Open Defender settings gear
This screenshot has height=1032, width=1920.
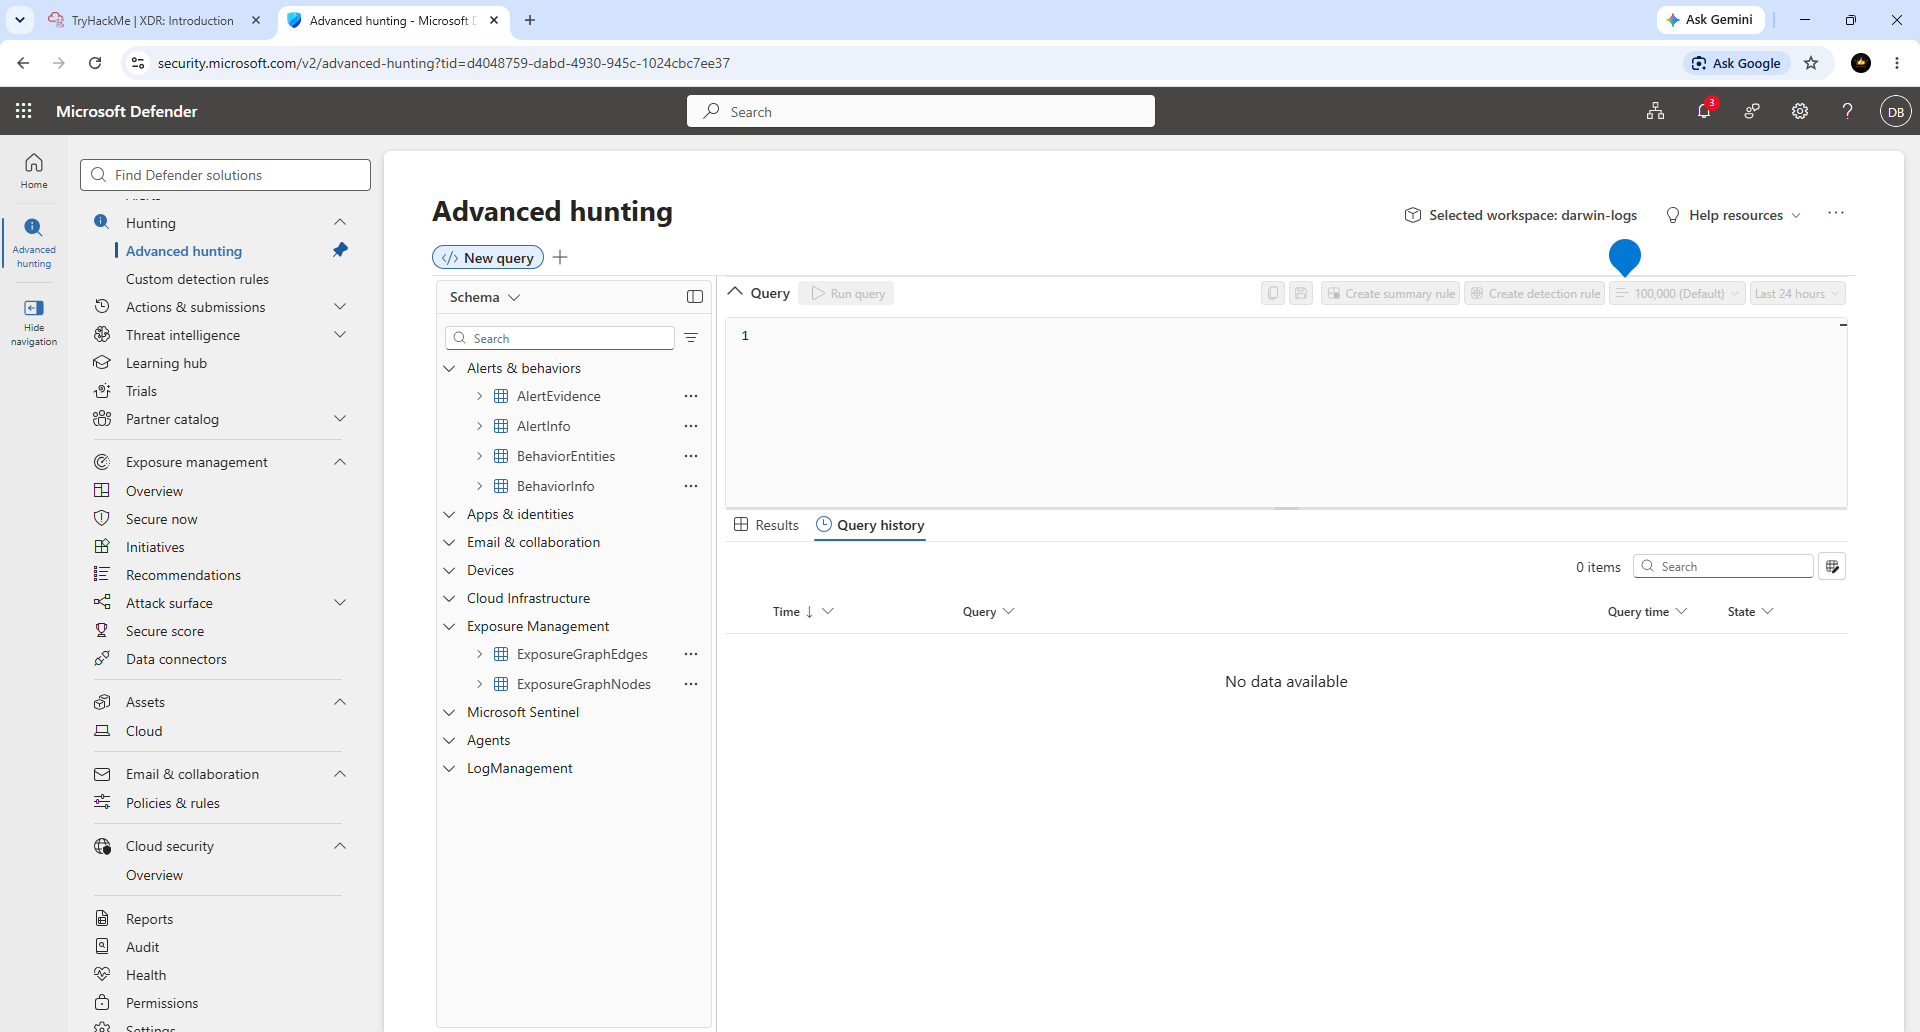coord(1800,111)
